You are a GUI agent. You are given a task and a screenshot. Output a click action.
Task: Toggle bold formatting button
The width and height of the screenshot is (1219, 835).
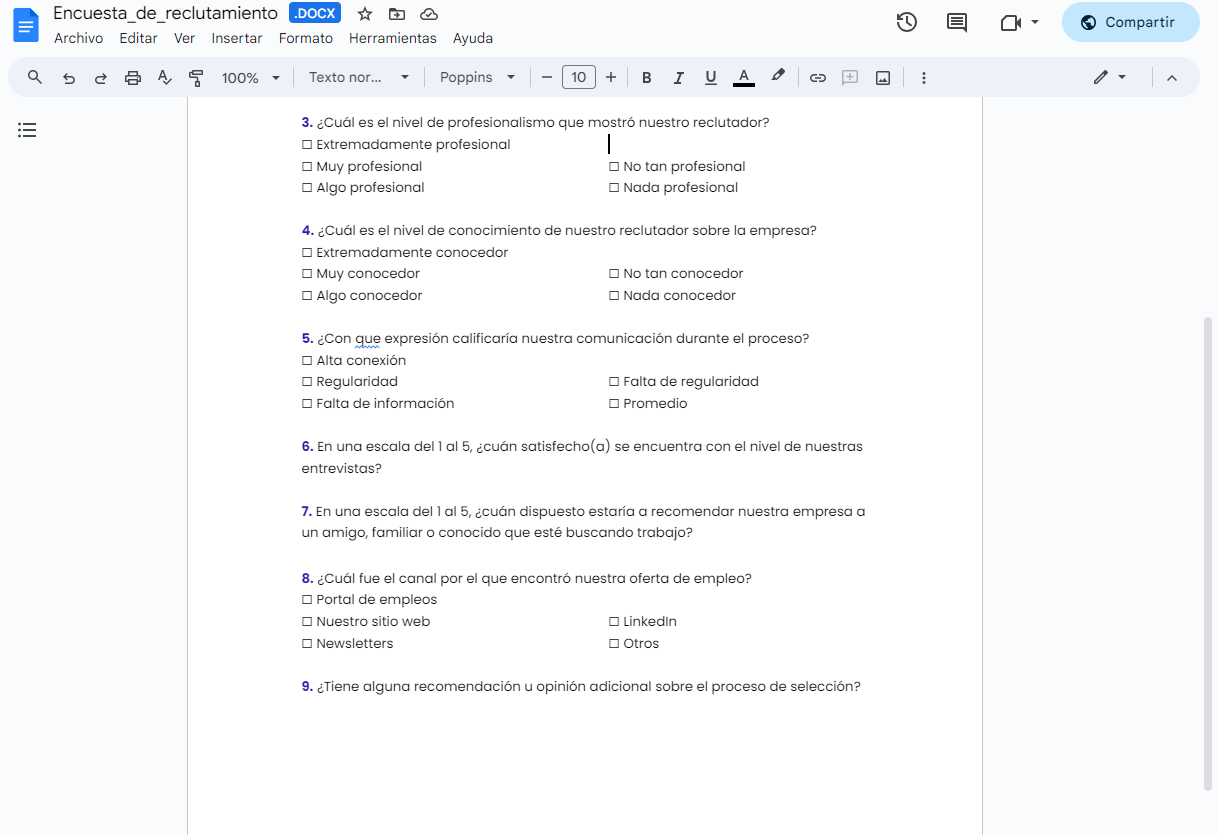pyautogui.click(x=646, y=78)
